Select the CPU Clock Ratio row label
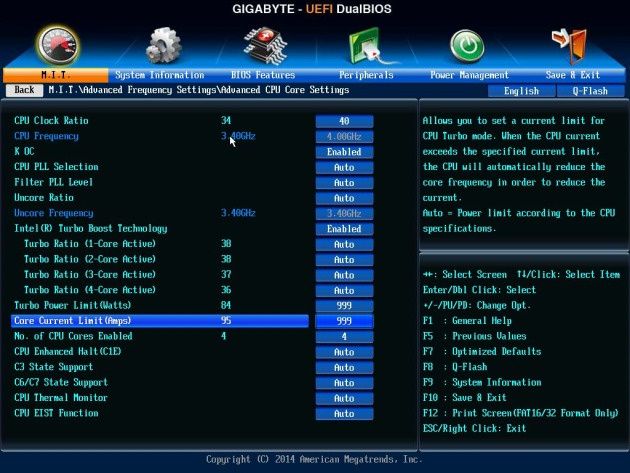The image size is (630, 473). pos(51,121)
